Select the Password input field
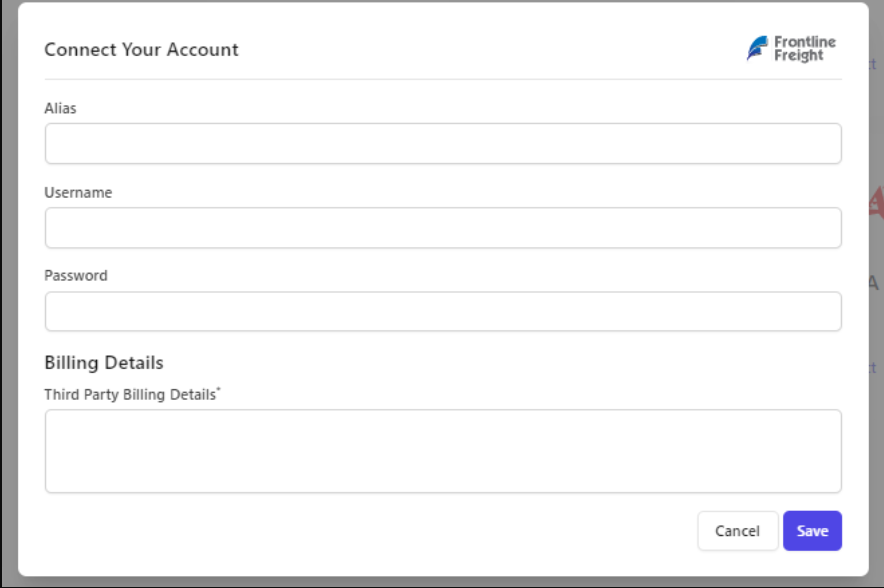 click(443, 311)
